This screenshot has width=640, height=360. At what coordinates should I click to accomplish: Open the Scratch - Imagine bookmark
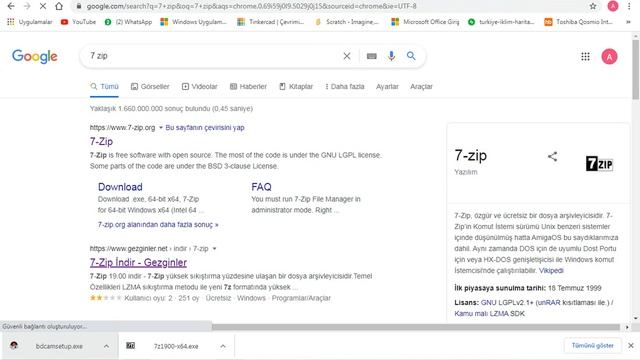click(347, 22)
